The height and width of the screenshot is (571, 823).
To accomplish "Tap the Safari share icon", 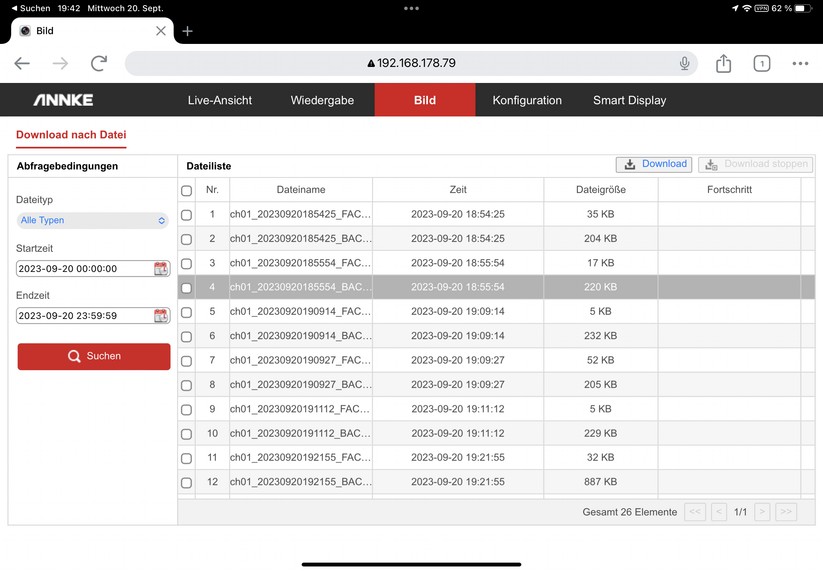I will point(723,63).
